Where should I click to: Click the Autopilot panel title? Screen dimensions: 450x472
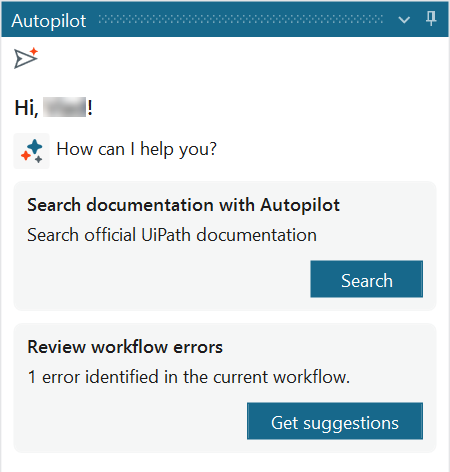(49, 21)
